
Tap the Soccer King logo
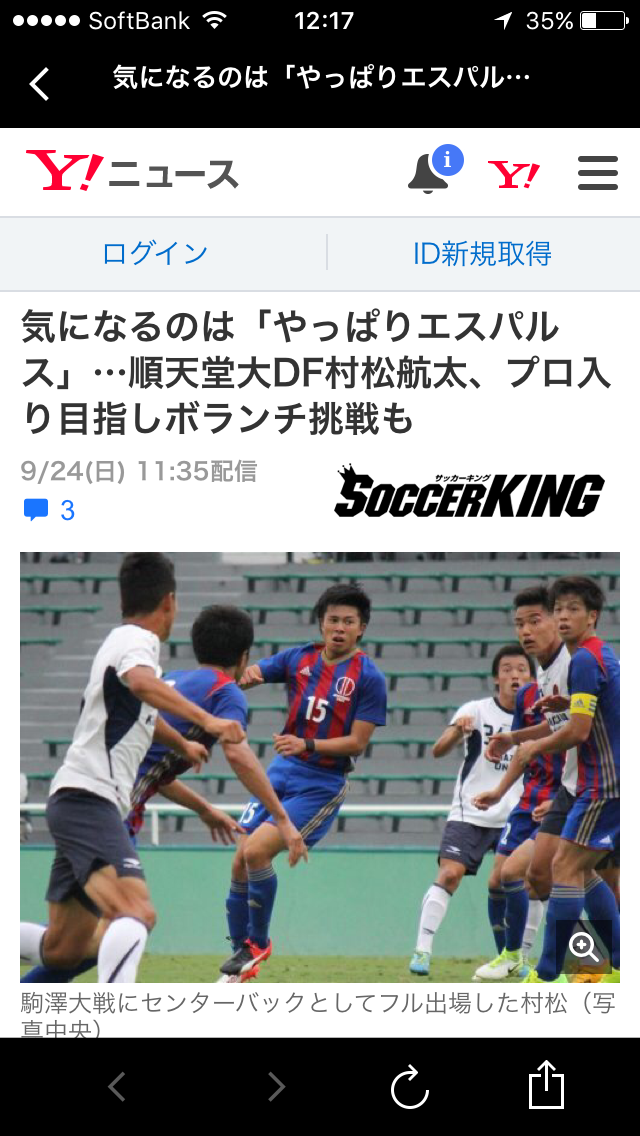pos(469,491)
